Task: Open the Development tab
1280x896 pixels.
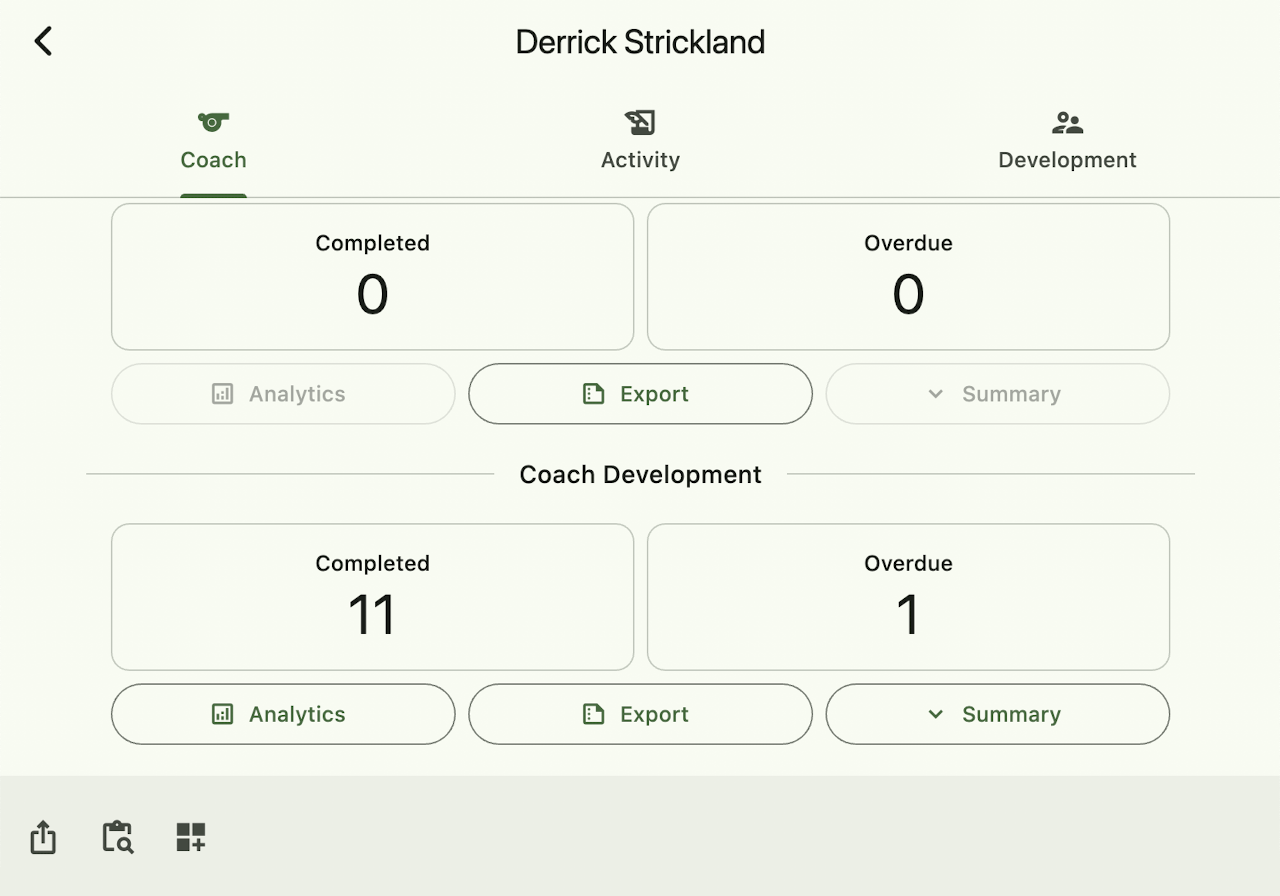Action: coord(1067,159)
